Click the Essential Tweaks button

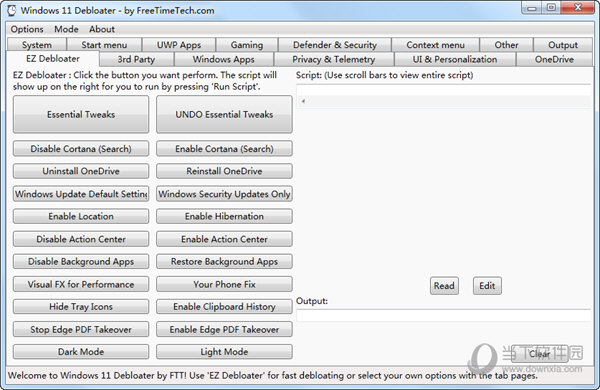[x=81, y=114]
